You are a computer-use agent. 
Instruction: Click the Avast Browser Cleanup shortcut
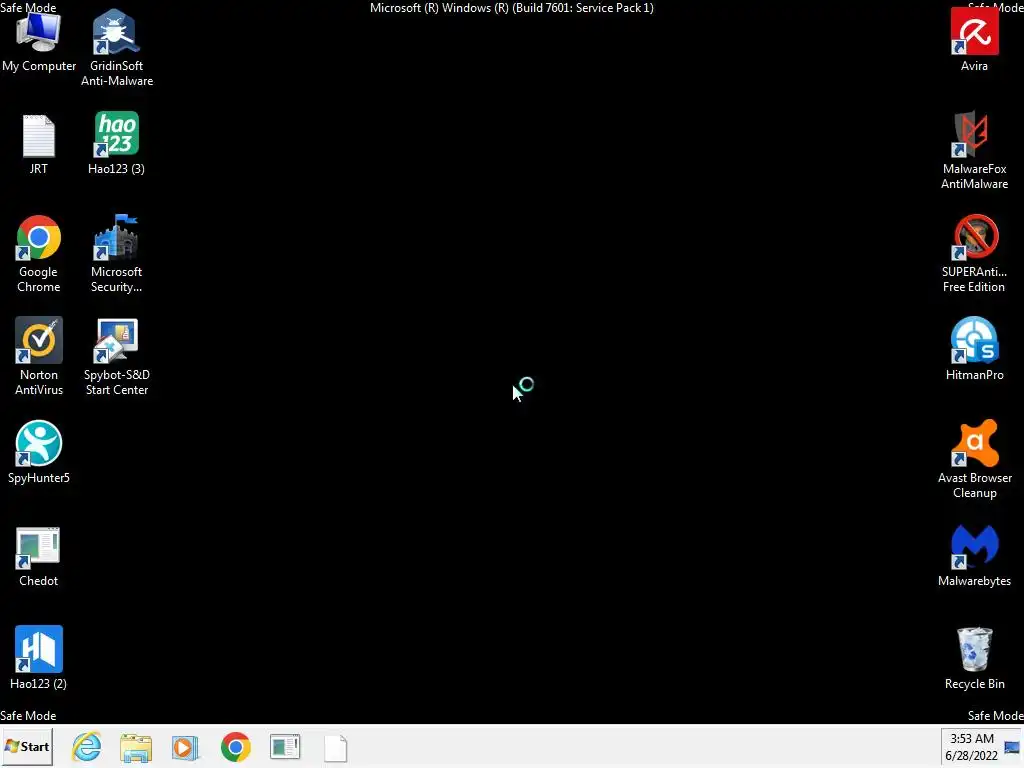tap(974, 460)
